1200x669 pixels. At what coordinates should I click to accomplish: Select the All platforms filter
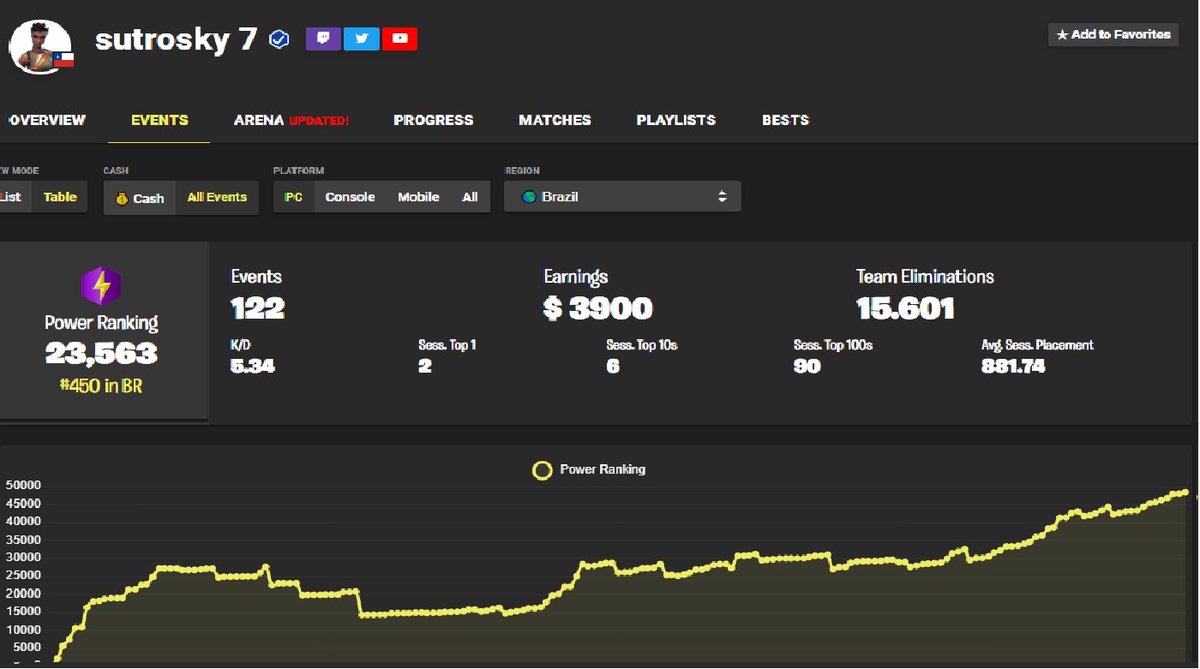(470, 197)
